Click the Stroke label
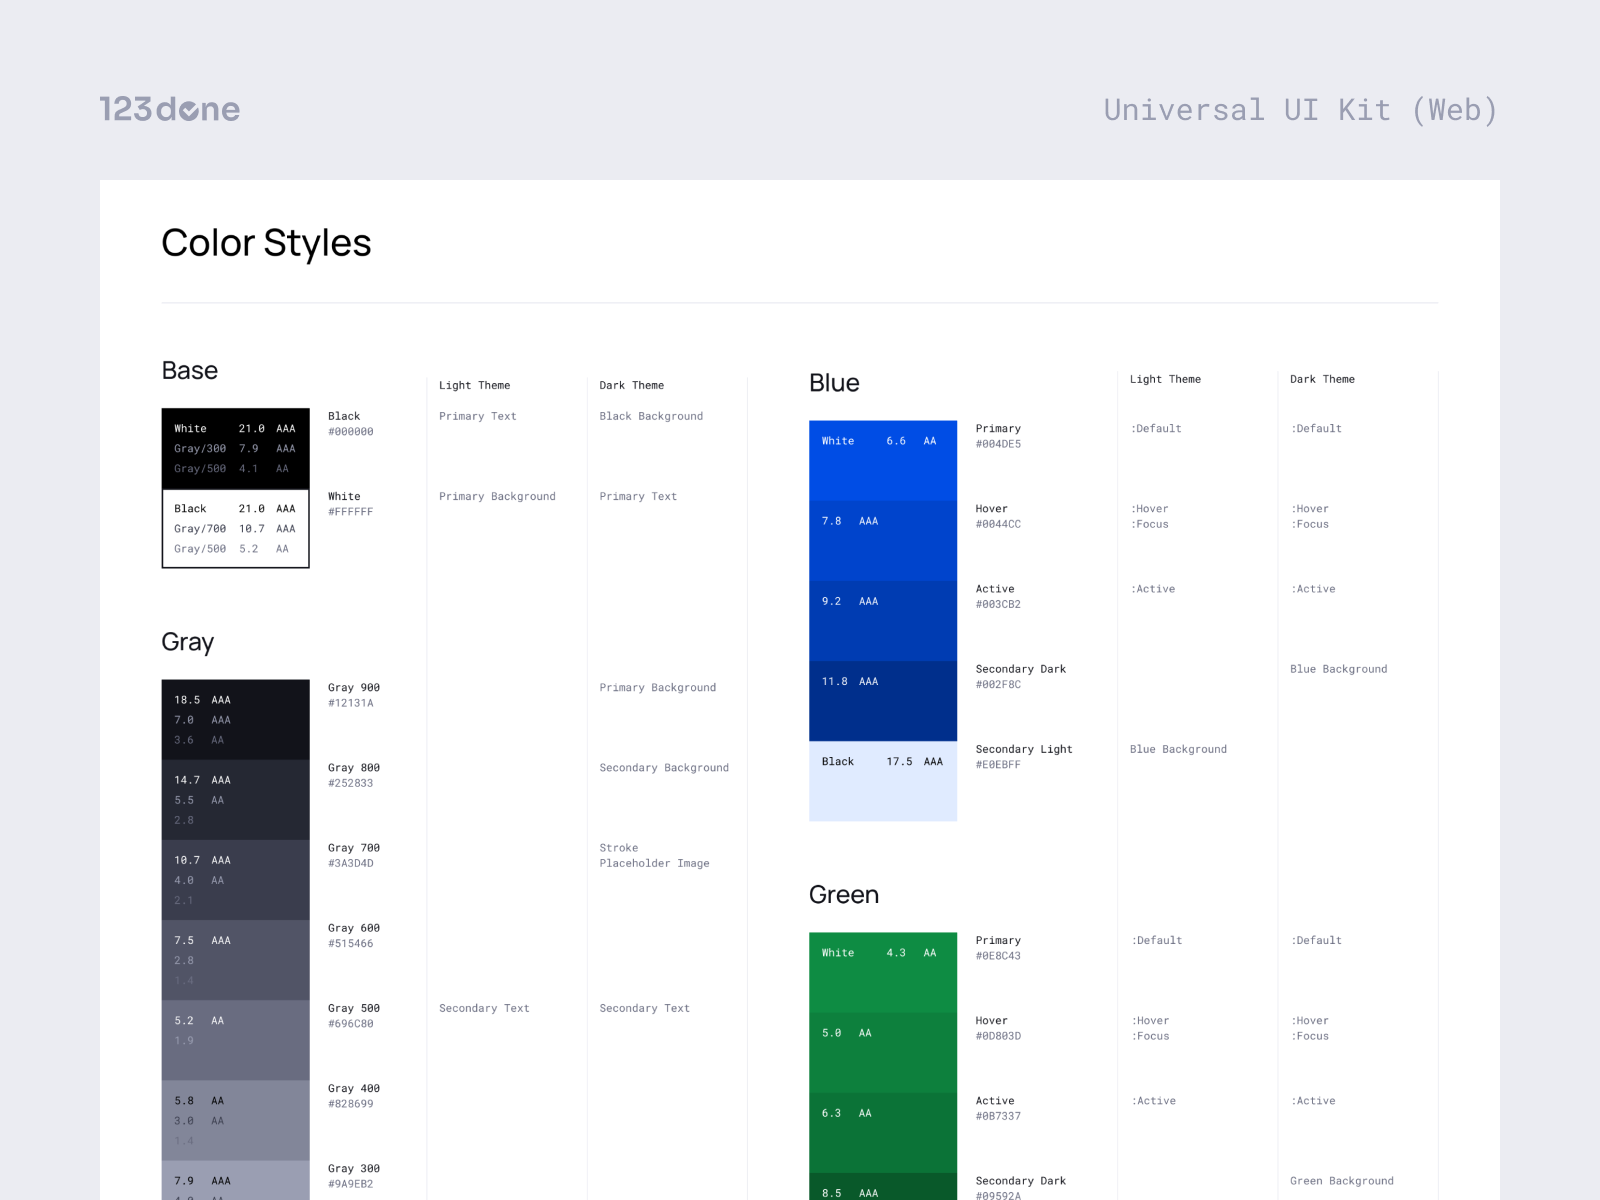The width and height of the screenshot is (1600, 1200). click(619, 848)
